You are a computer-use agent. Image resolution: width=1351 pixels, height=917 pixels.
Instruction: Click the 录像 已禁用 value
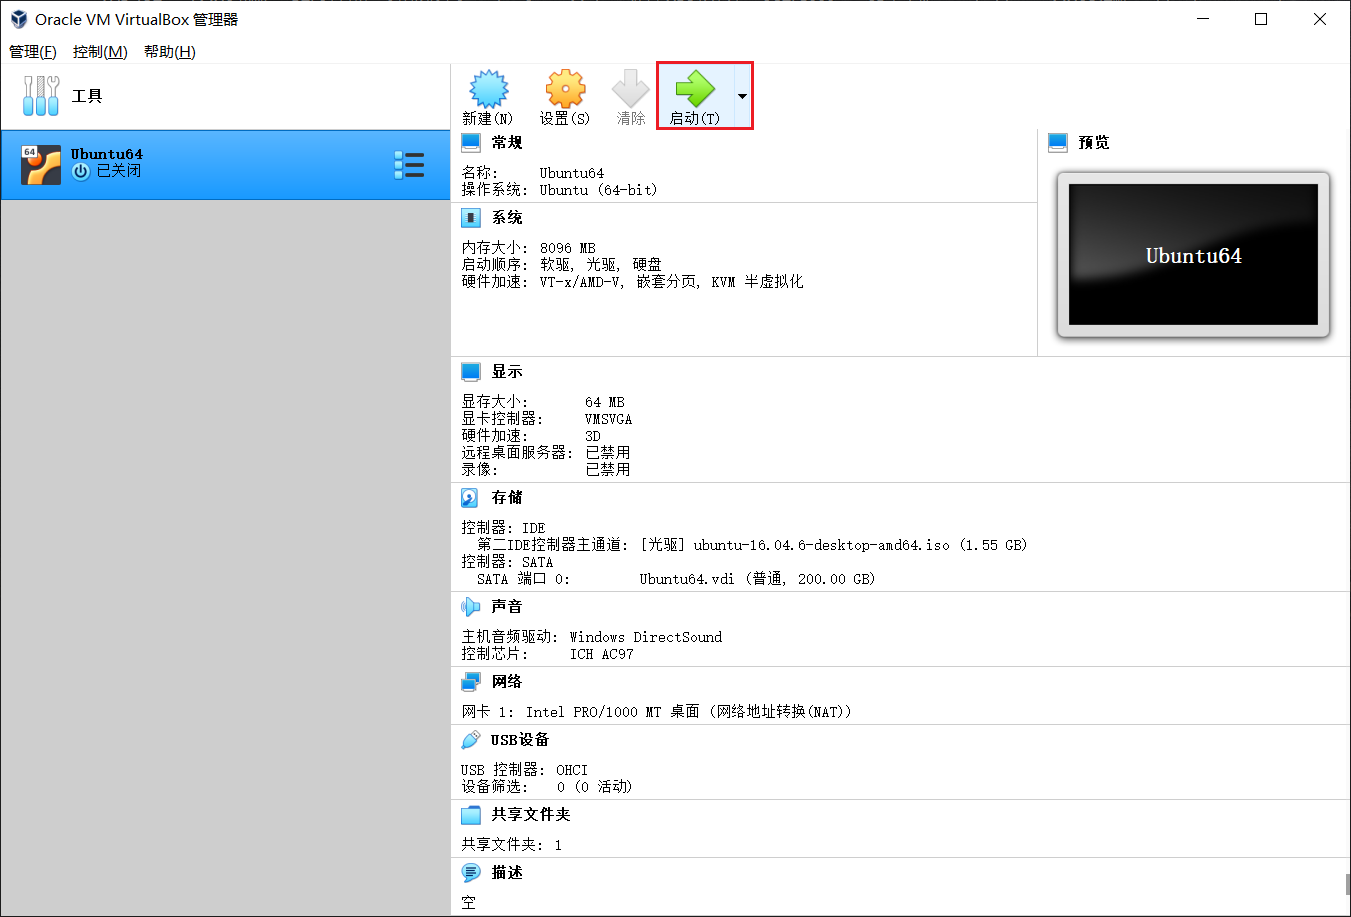[608, 470]
